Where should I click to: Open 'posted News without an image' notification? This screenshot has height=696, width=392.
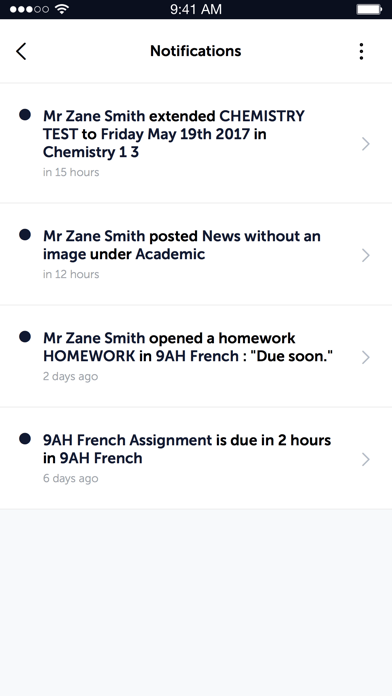196,254
